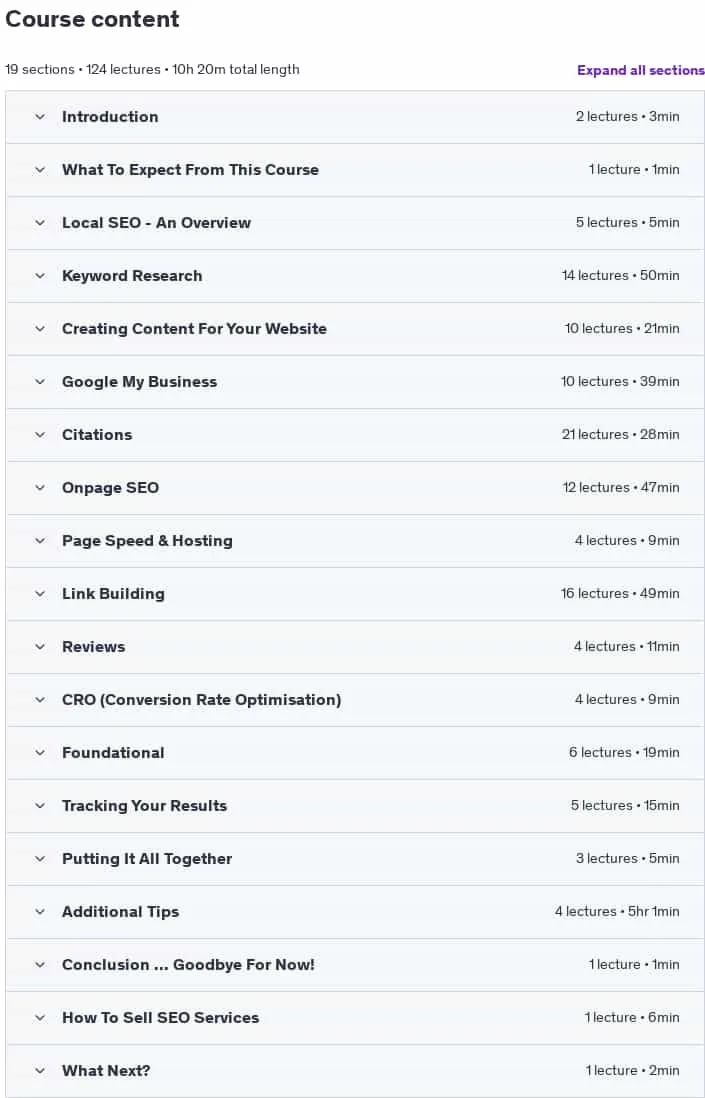This screenshot has width=705, height=1098.
Task: Click the chevron beside Onpage SEO
Action: point(40,488)
